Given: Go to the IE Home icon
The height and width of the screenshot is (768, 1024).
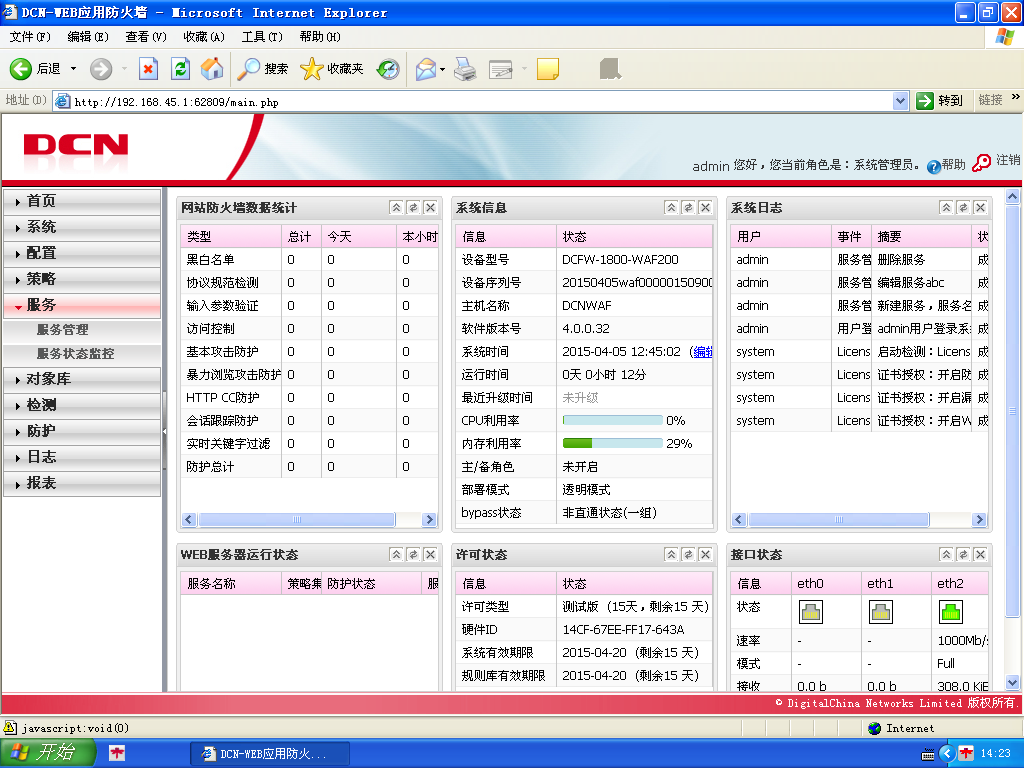Looking at the screenshot, I should [x=212, y=69].
